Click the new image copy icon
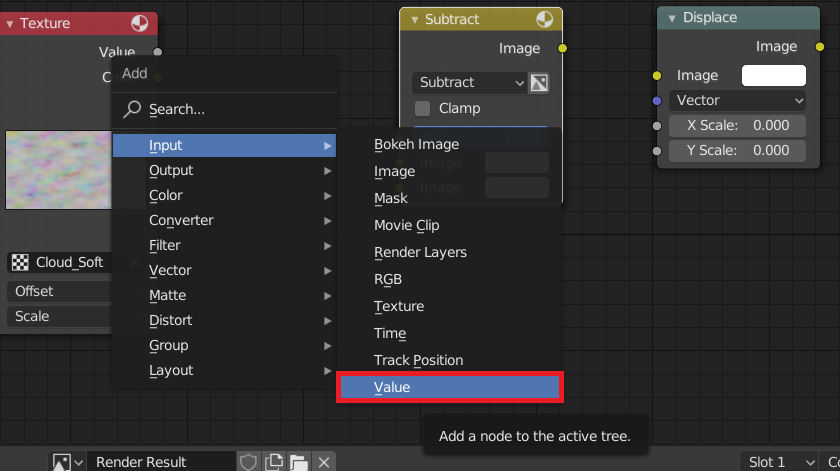840x471 pixels. point(274,462)
